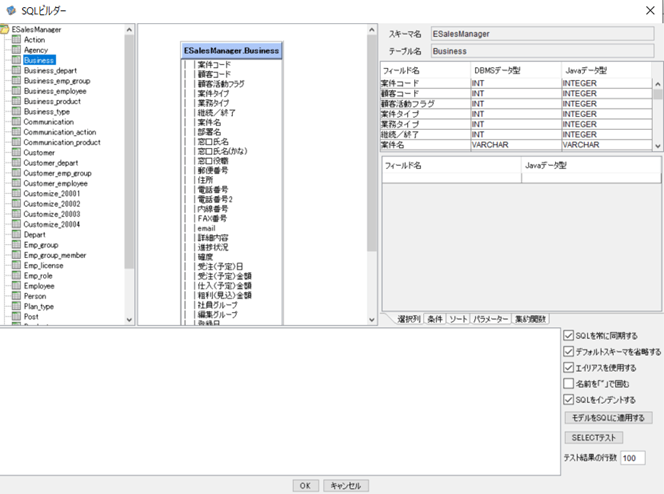Image resolution: width=664 pixels, height=494 pixels.
Task: Click the Person table icon
Action: pos(17,296)
